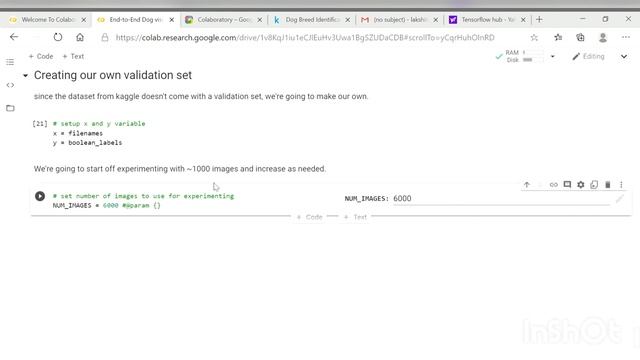Reload the Colab page

(58, 37)
